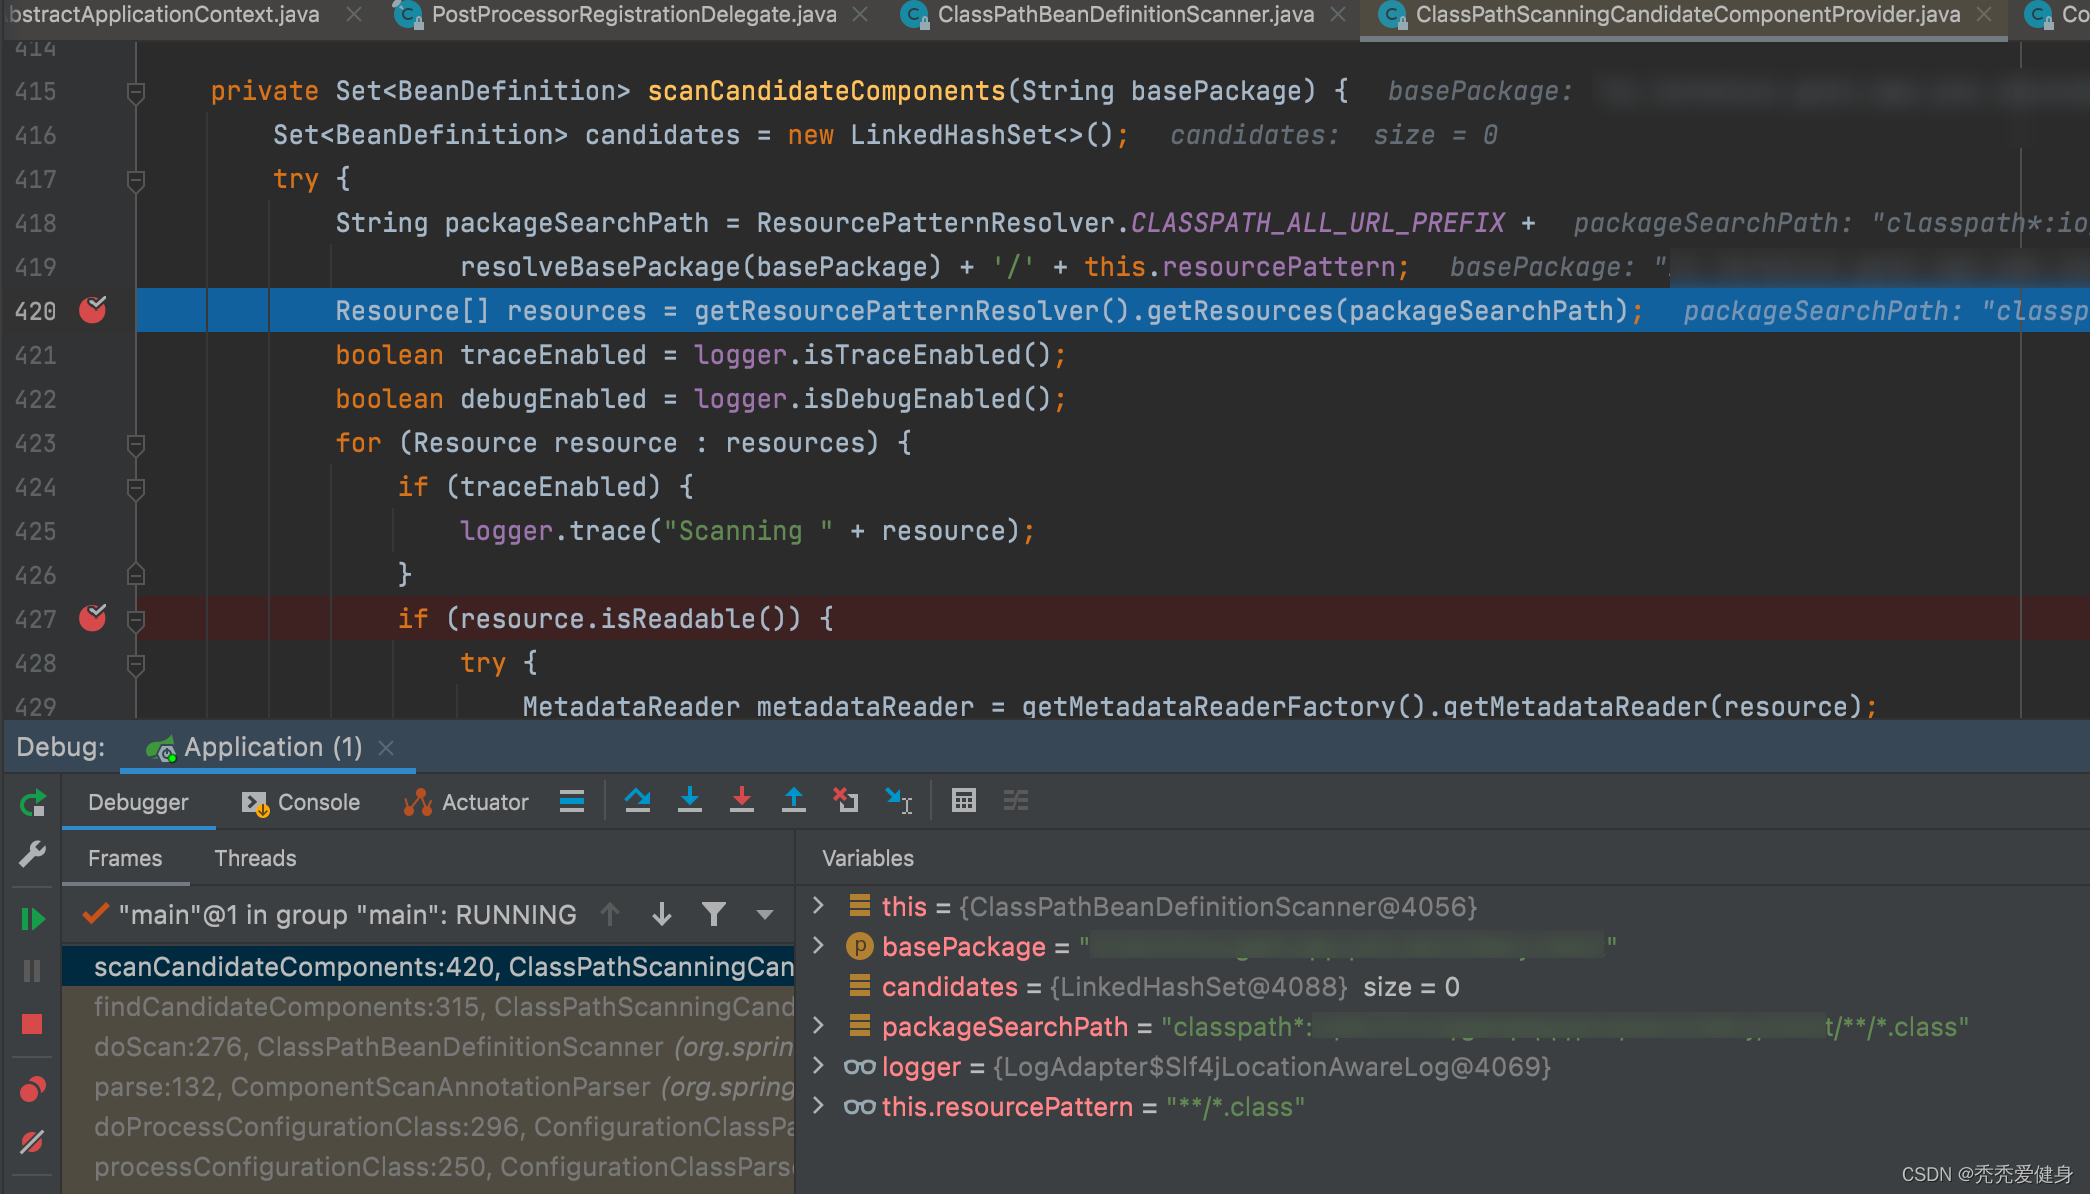Click the Step Over debugger icon

(637, 801)
